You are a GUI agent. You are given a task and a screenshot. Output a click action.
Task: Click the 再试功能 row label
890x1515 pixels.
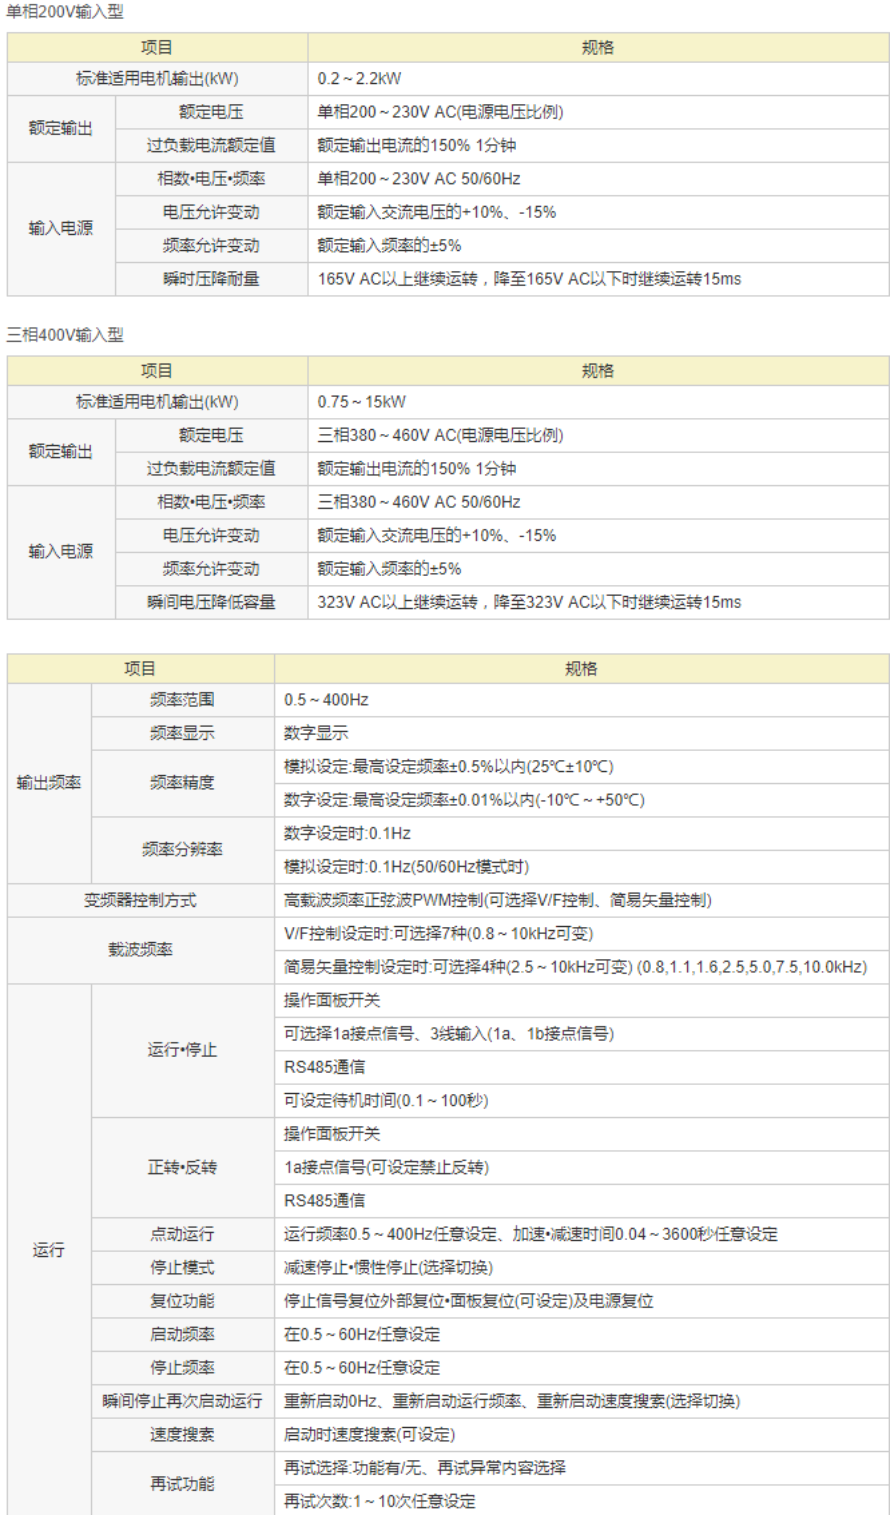click(x=182, y=1484)
